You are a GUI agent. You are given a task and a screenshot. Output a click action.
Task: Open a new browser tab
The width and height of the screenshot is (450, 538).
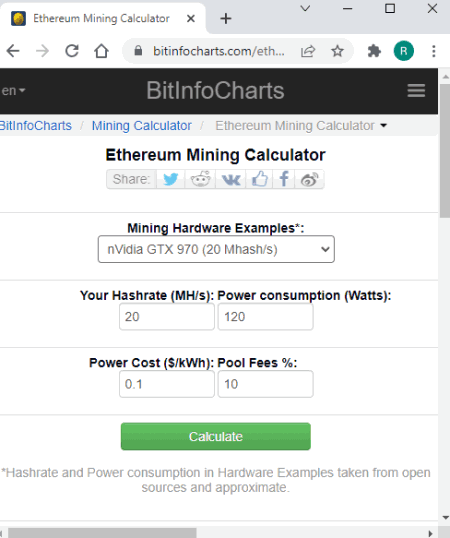pos(226,19)
